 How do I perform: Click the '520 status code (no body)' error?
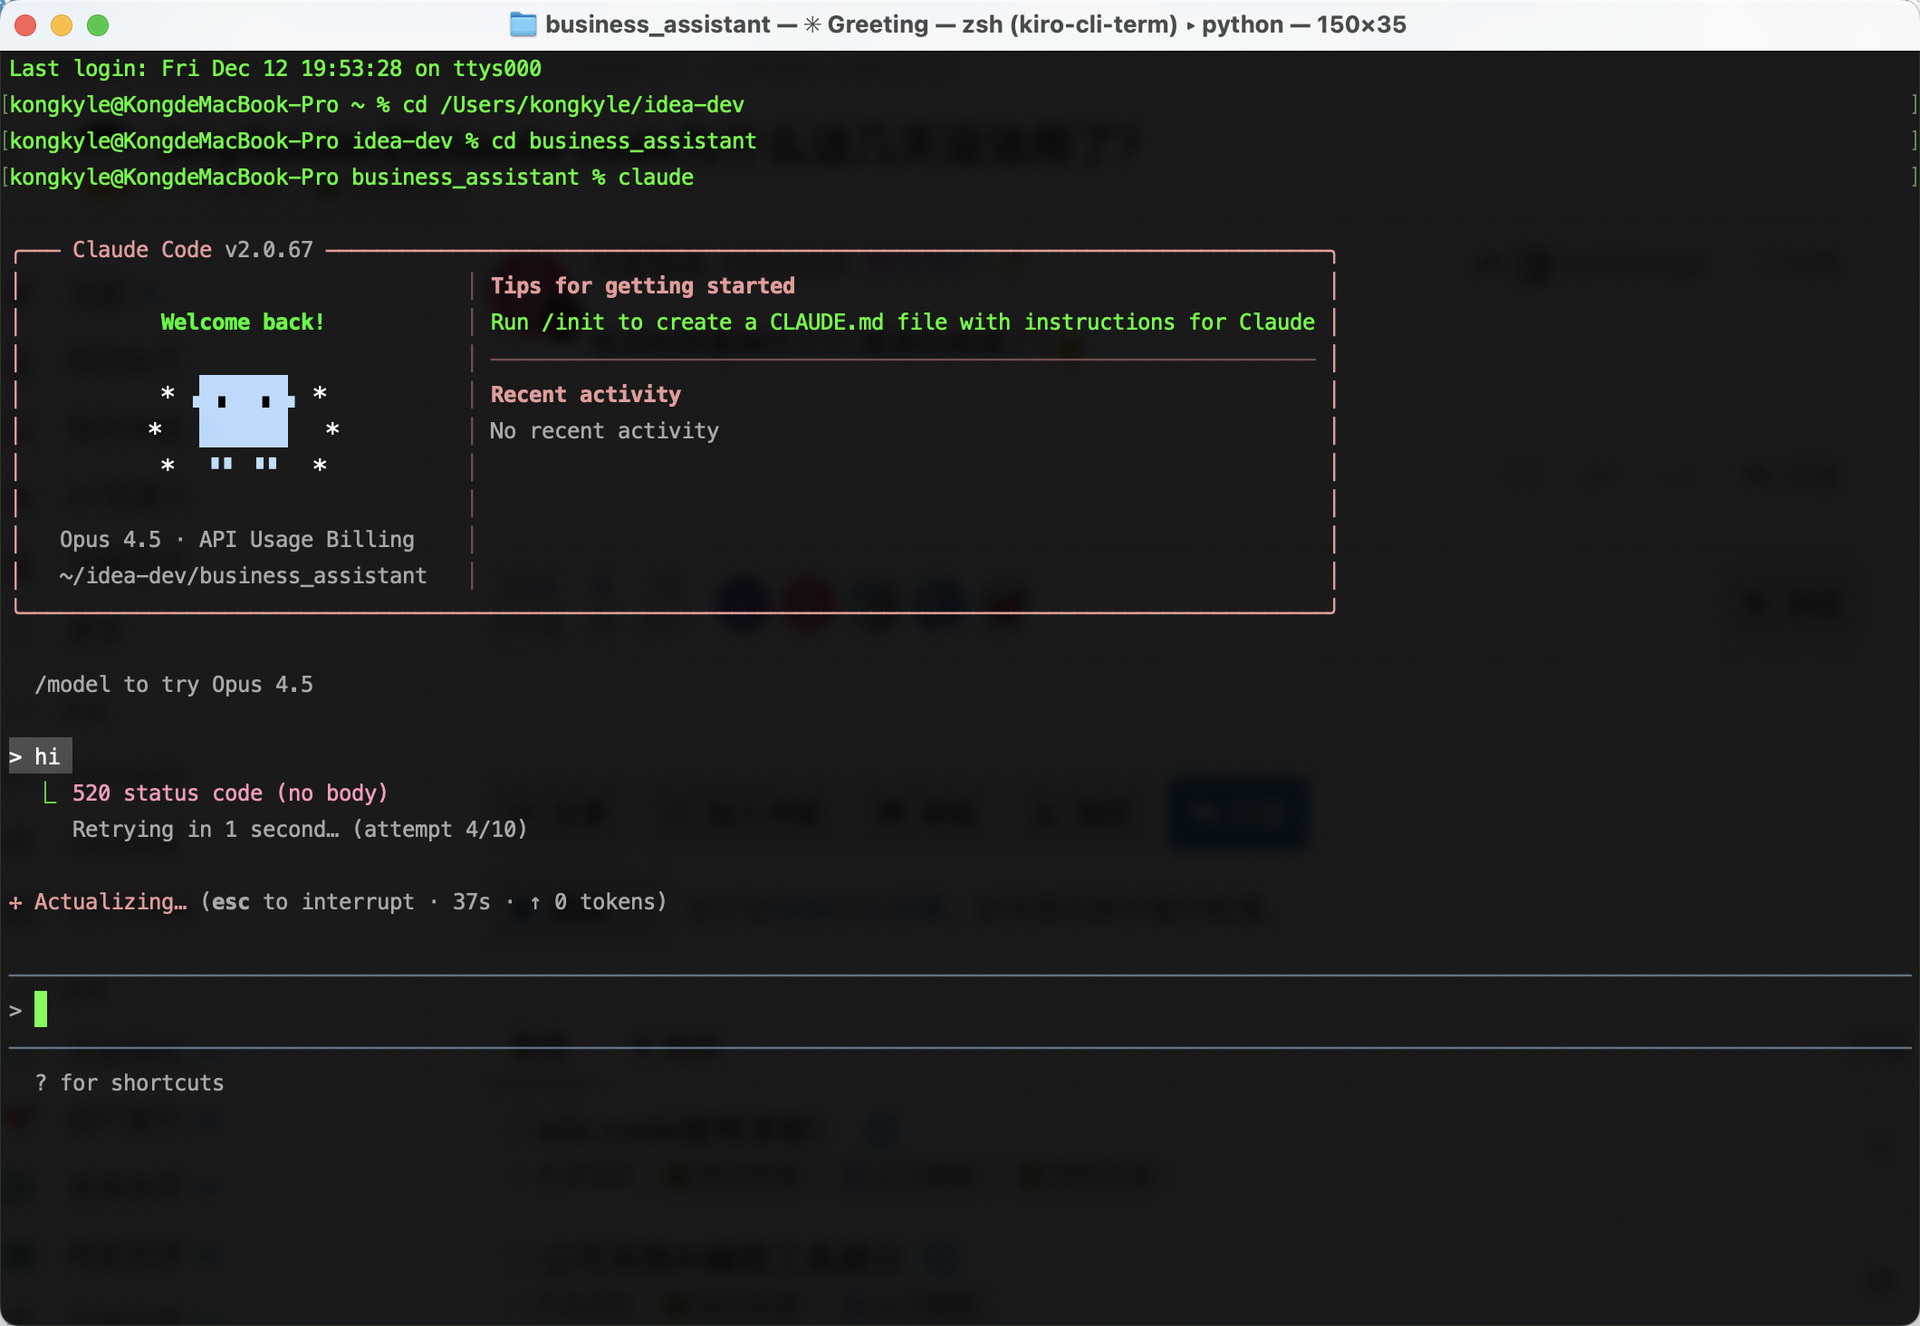[230, 794]
